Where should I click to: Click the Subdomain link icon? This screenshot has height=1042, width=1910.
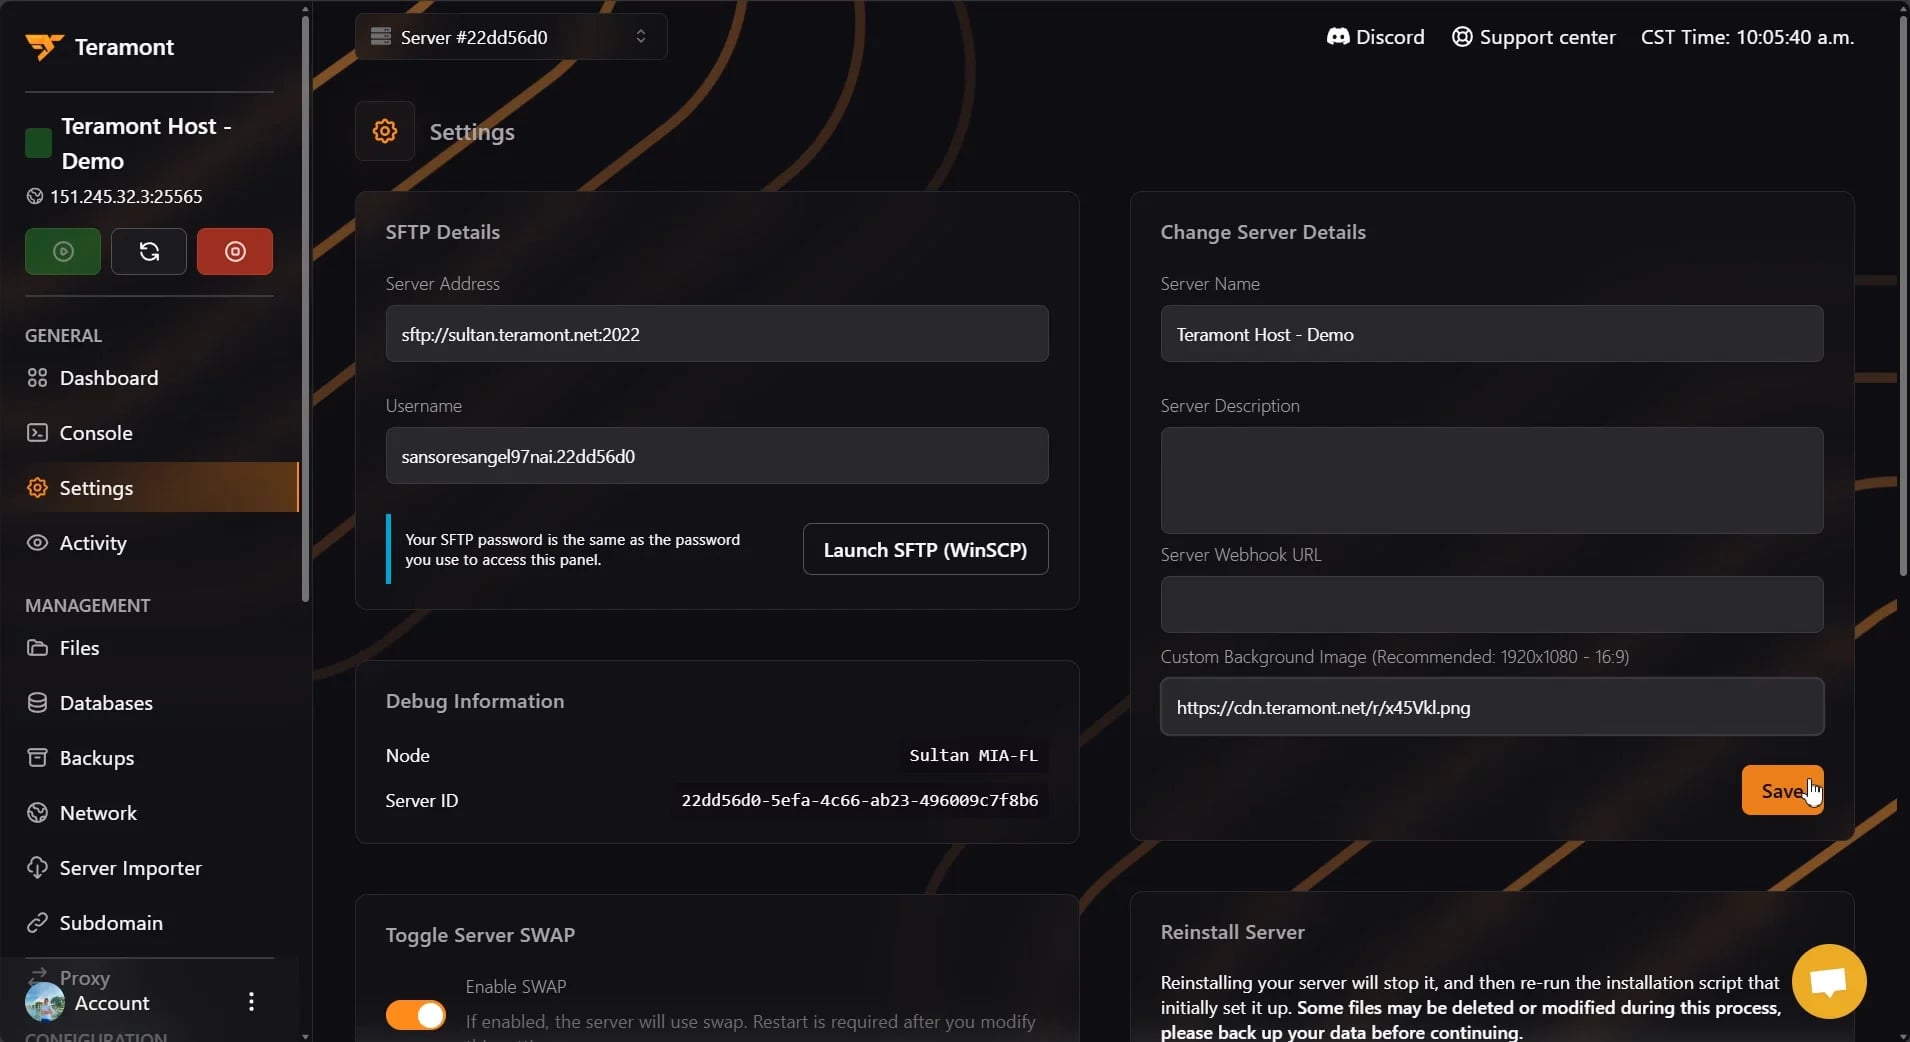point(37,923)
